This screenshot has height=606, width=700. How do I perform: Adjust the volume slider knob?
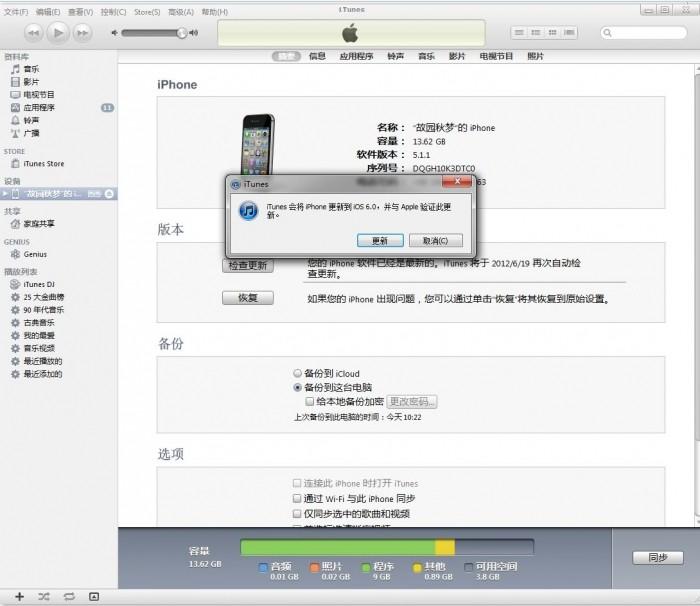pos(182,33)
